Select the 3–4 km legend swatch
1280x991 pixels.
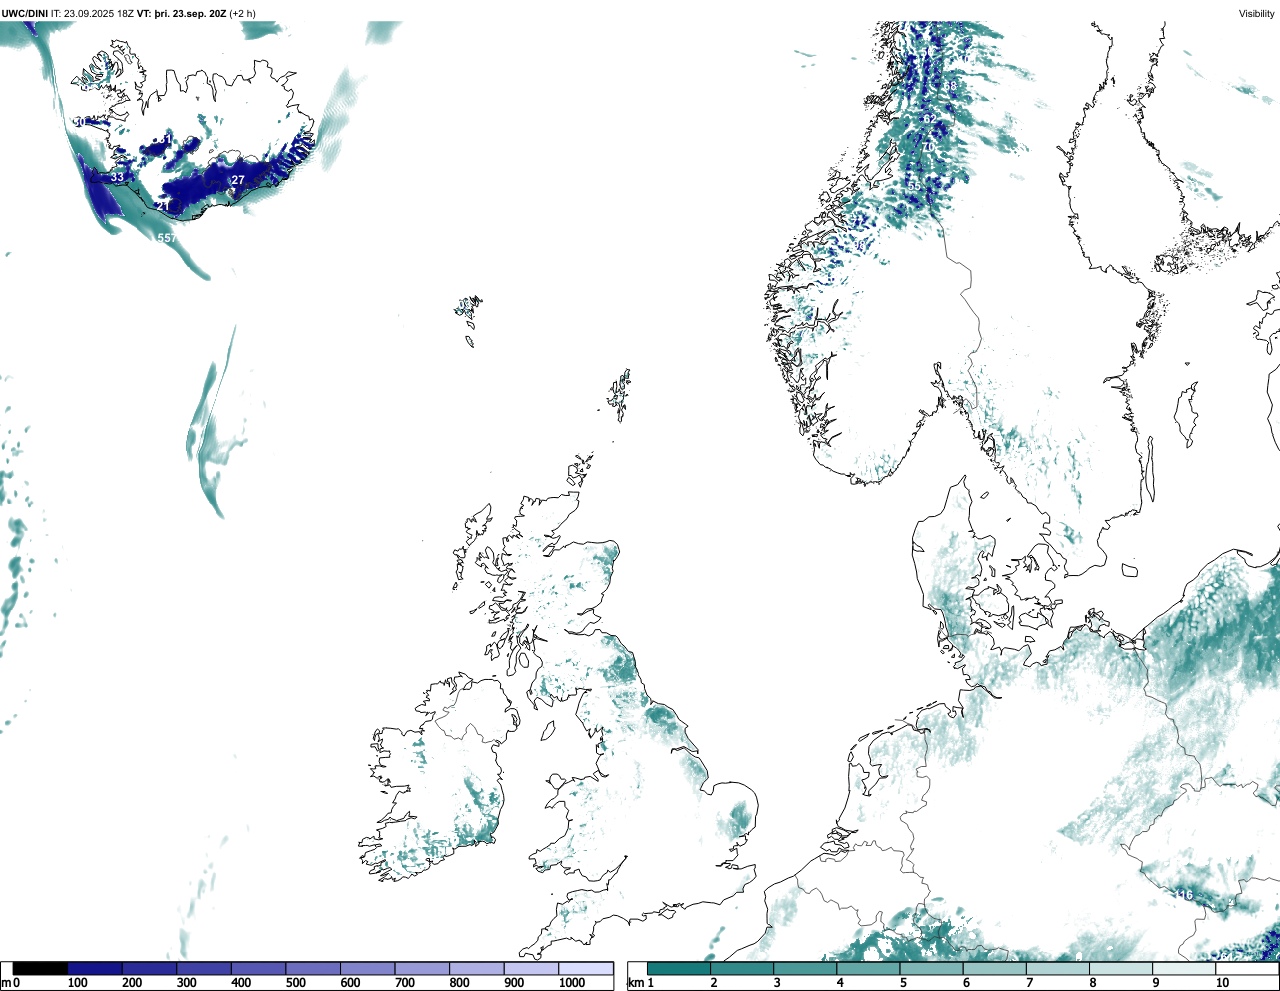click(x=805, y=968)
